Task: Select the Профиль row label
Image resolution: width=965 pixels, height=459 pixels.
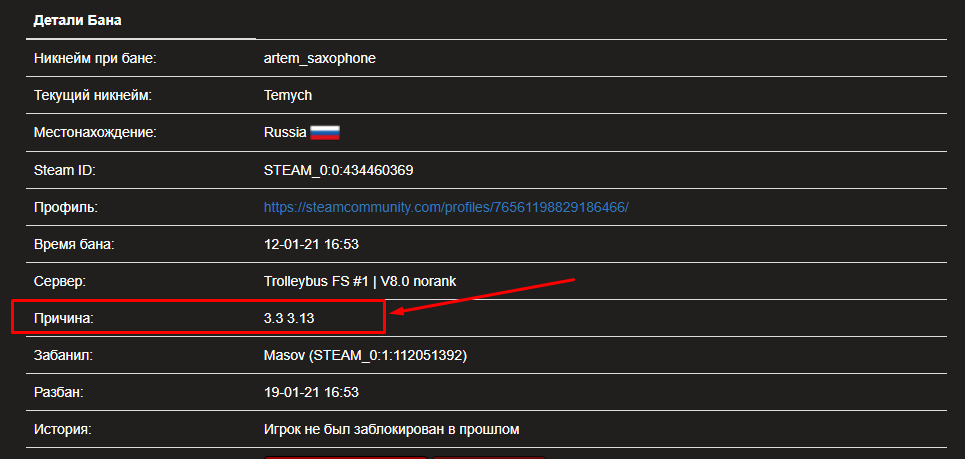Action: point(66,207)
